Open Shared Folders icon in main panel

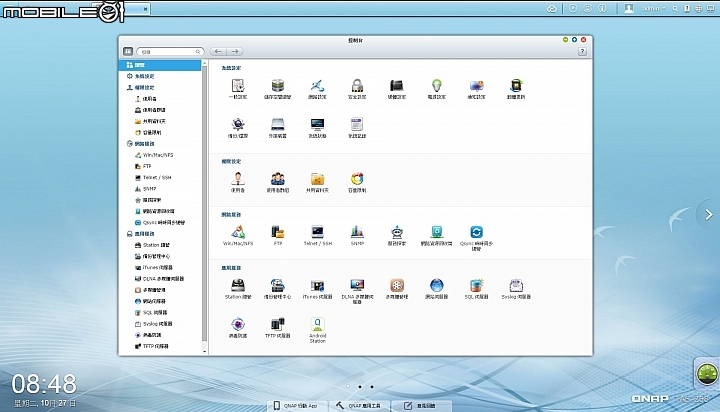317,179
